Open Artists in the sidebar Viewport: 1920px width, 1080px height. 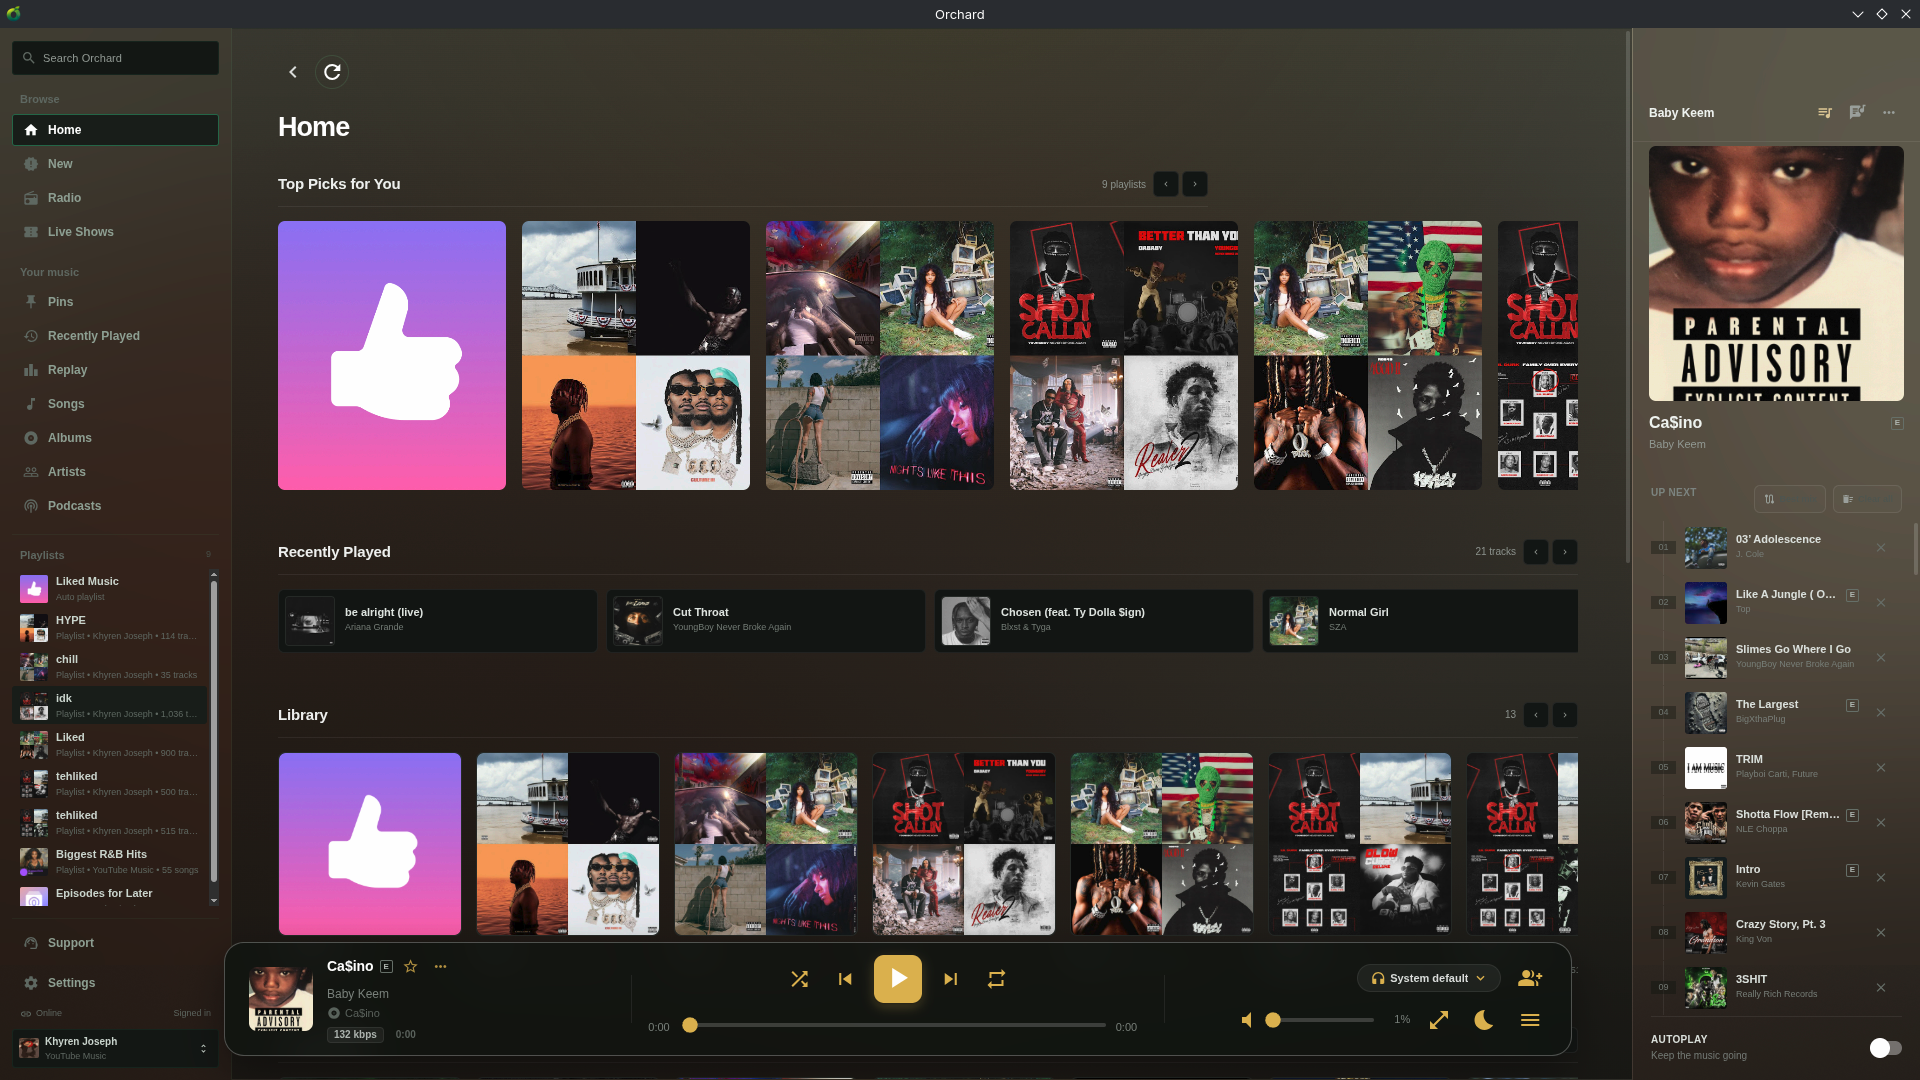pos(115,472)
